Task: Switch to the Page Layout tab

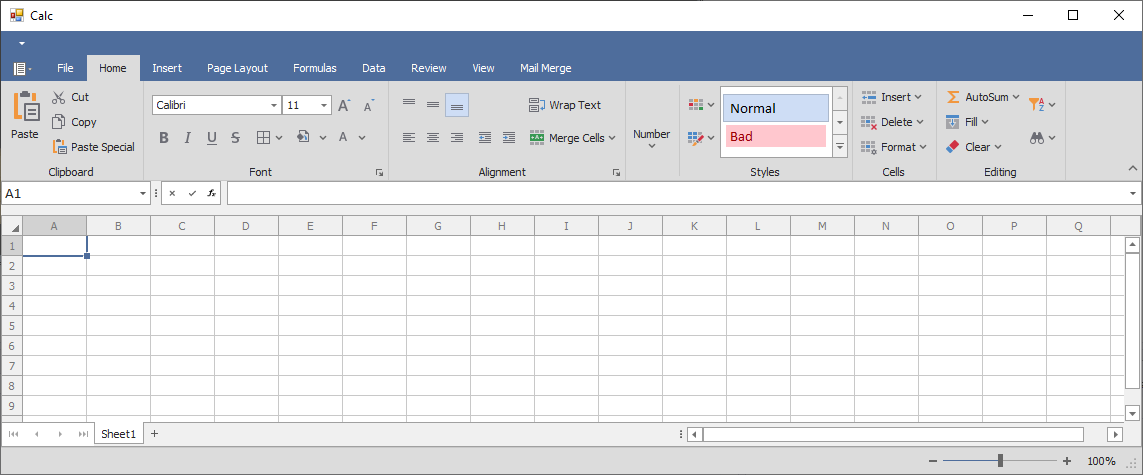Action: [238, 68]
